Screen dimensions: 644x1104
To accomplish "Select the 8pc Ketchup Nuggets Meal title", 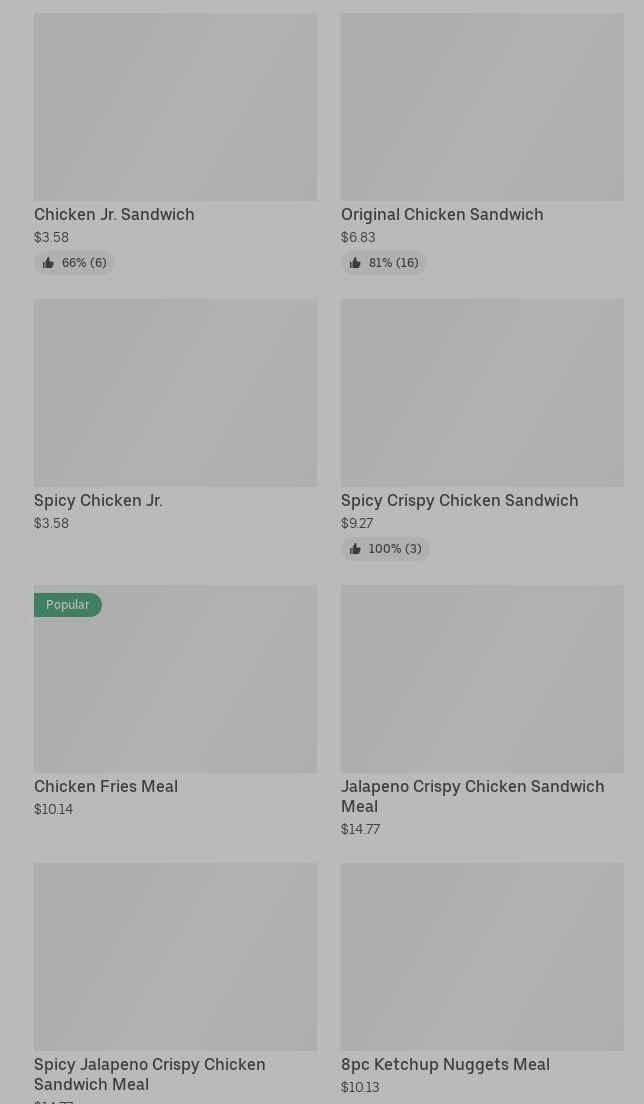I will click(x=446, y=1065).
